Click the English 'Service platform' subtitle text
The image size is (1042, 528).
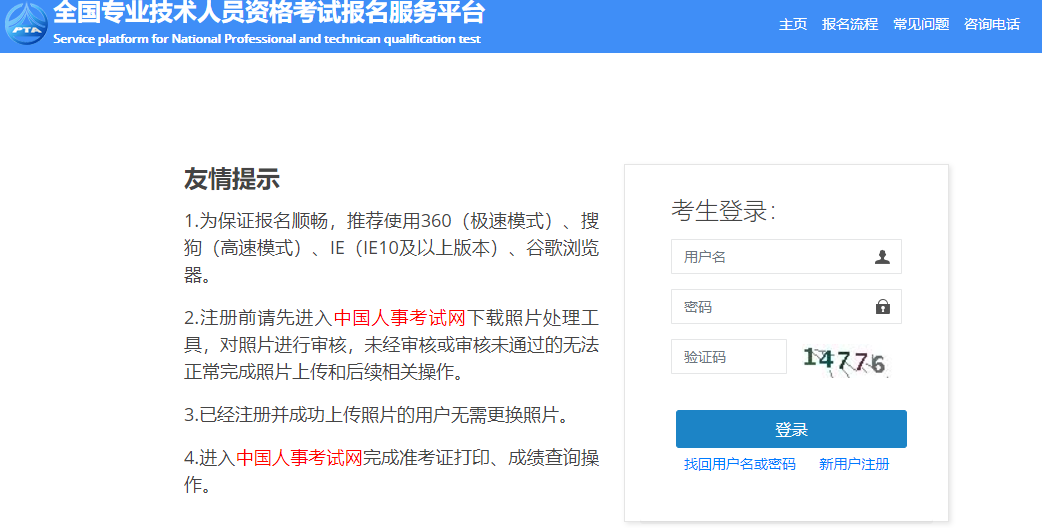(267, 40)
